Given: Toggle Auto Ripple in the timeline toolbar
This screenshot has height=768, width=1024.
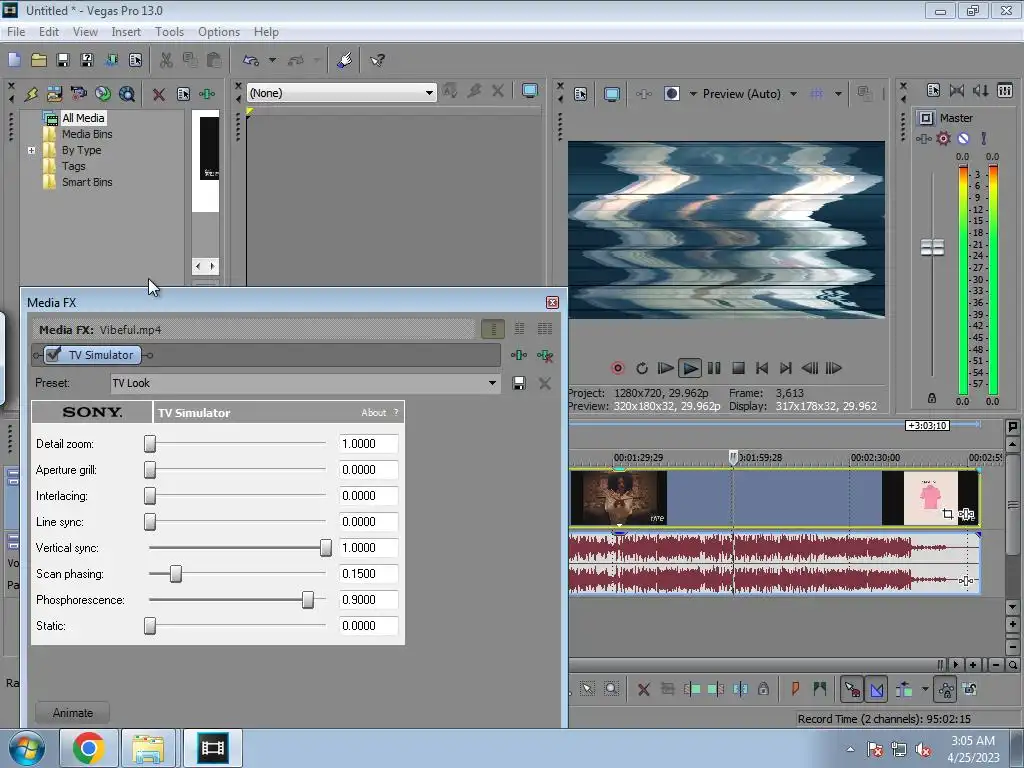Looking at the screenshot, I should coord(904,689).
